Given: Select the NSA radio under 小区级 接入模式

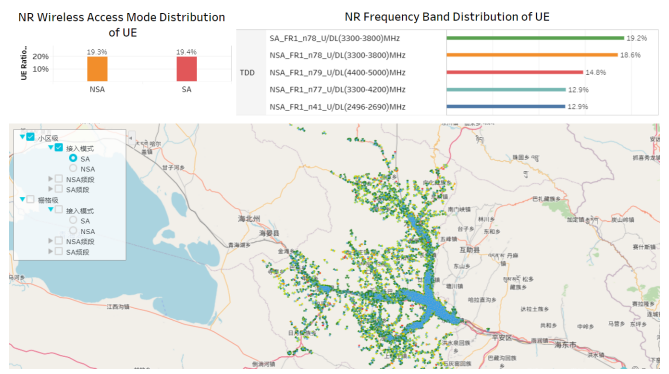Looking at the screenshot, I should (73, 168).
